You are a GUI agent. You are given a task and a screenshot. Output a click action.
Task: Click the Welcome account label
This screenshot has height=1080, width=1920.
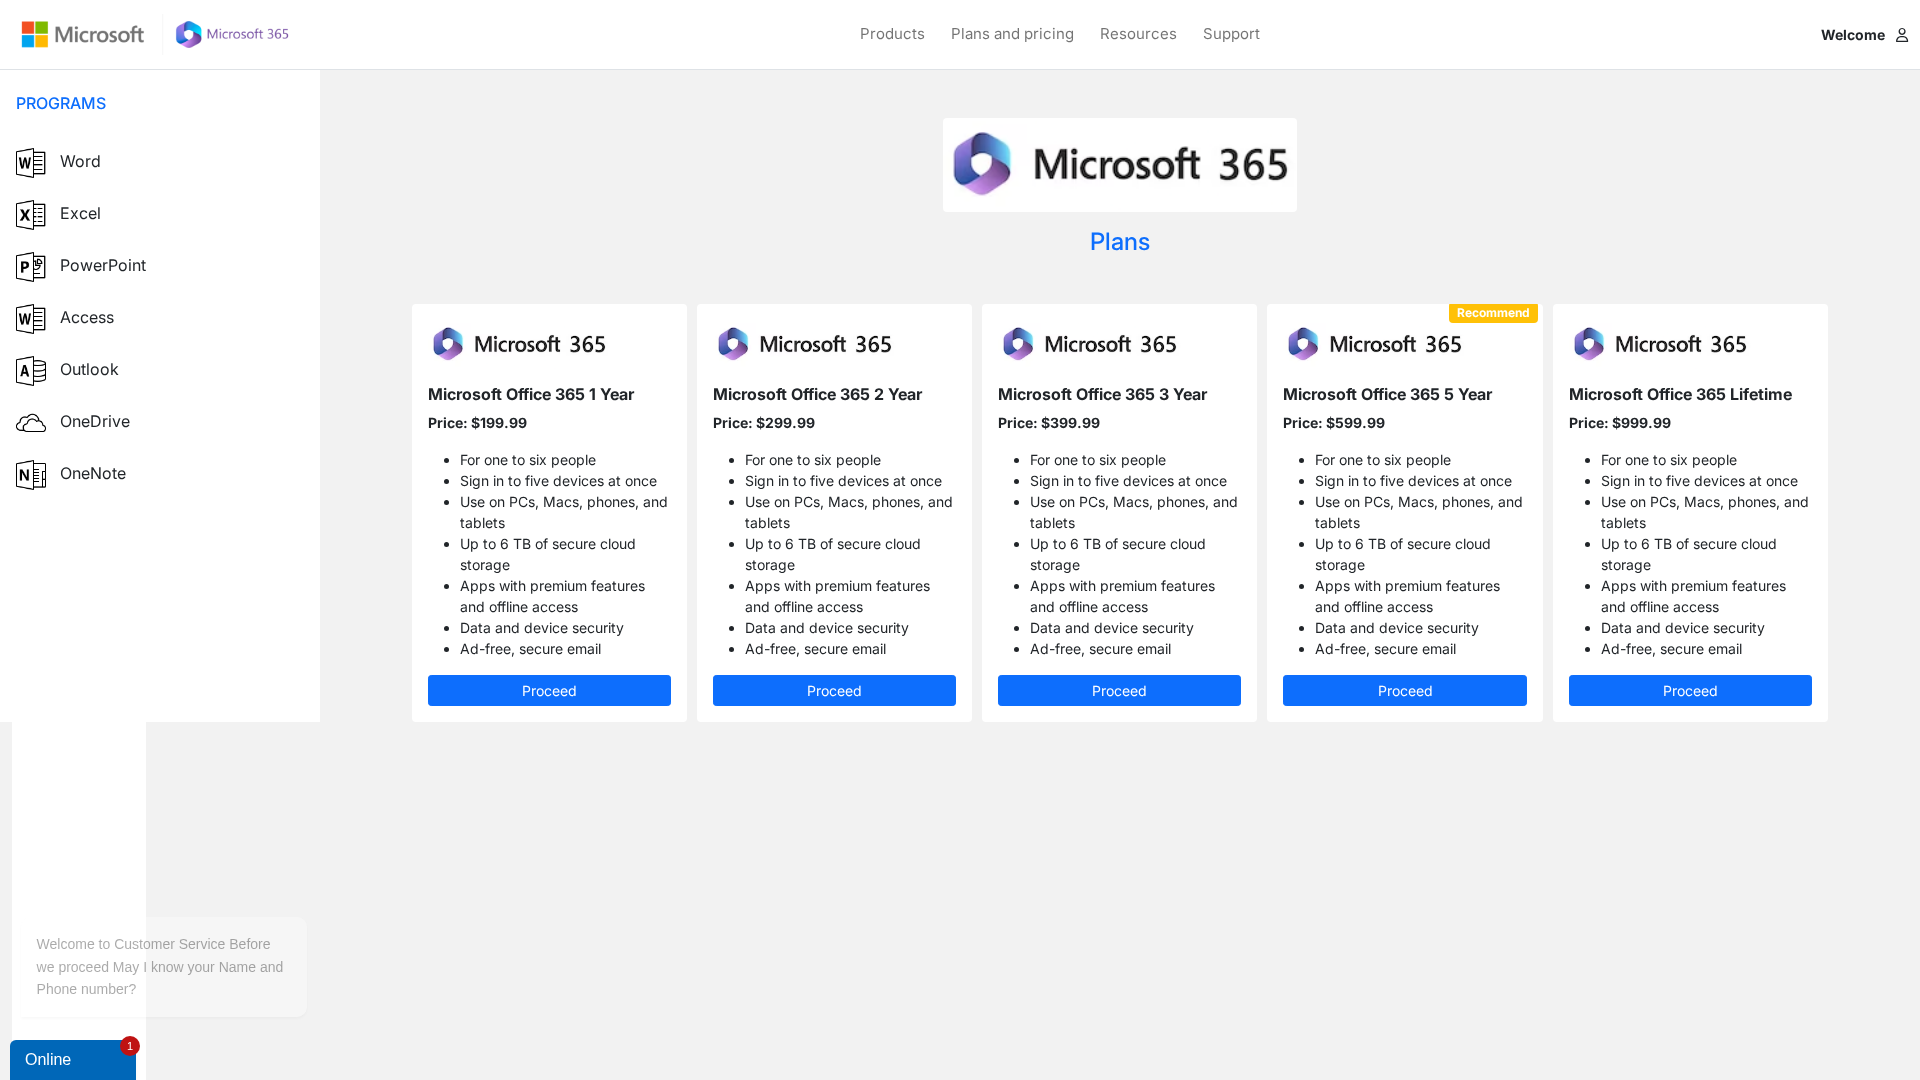pyautogui.click(x=1852, y=35)
